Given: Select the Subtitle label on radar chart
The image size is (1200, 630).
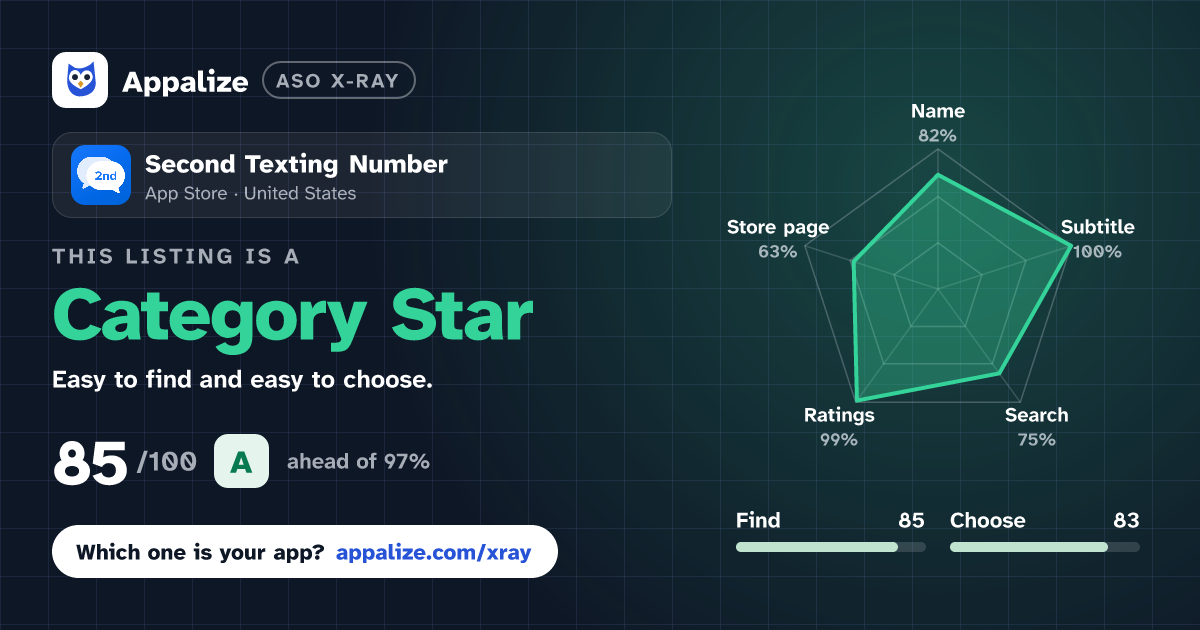Looking at the screenshot, I should (1097, 227).
